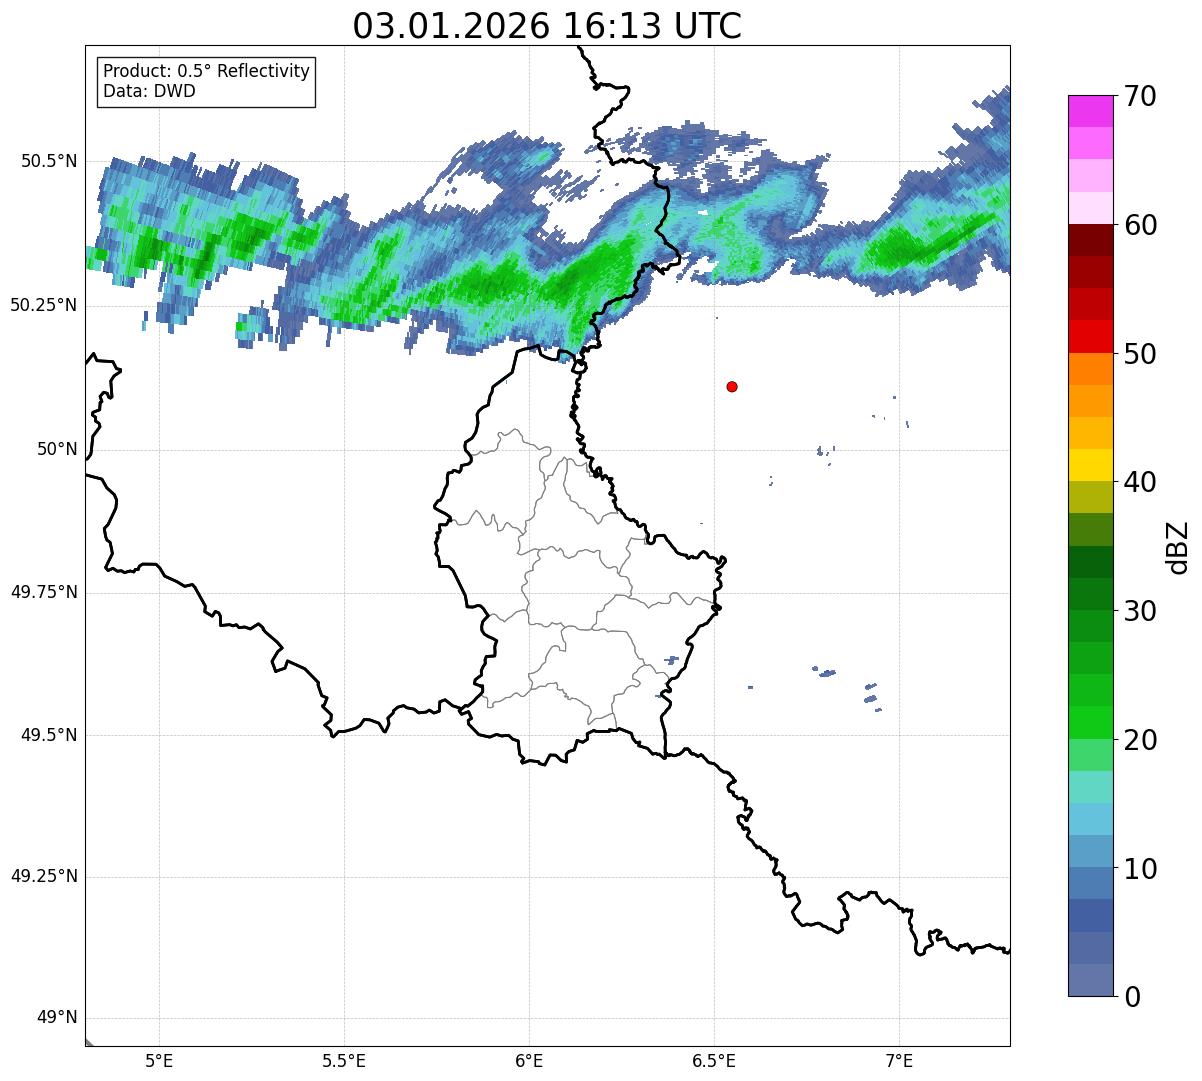Pick the bright green swatch just above 20
Viewport: 1202px width, 1081px height.
click(x=1090, y=723)
